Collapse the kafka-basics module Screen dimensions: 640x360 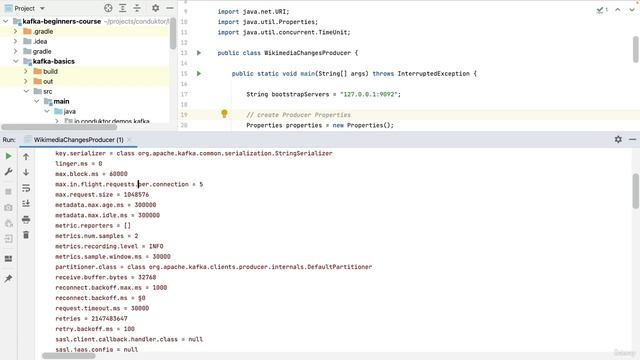16,61
